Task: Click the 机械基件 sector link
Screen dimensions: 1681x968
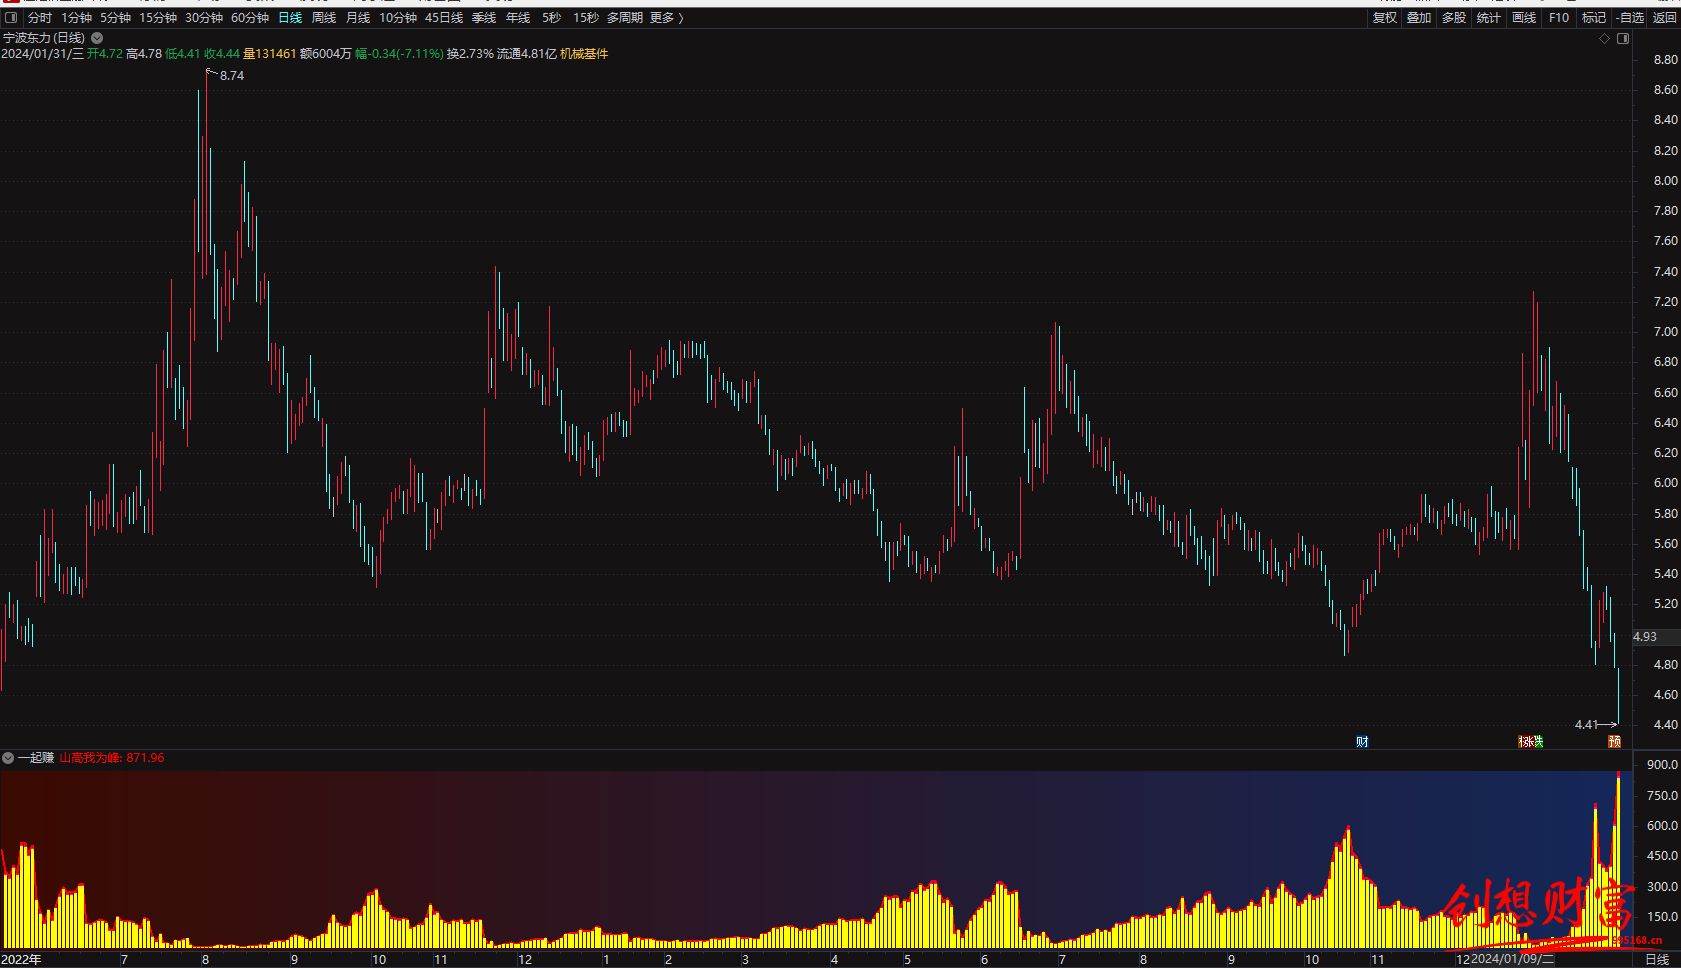Action: (x=584, y=54)
